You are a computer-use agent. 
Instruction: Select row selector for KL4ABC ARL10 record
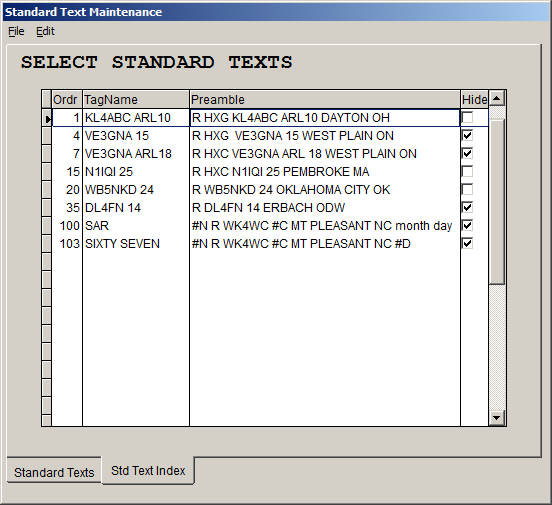tap(46, 118)
